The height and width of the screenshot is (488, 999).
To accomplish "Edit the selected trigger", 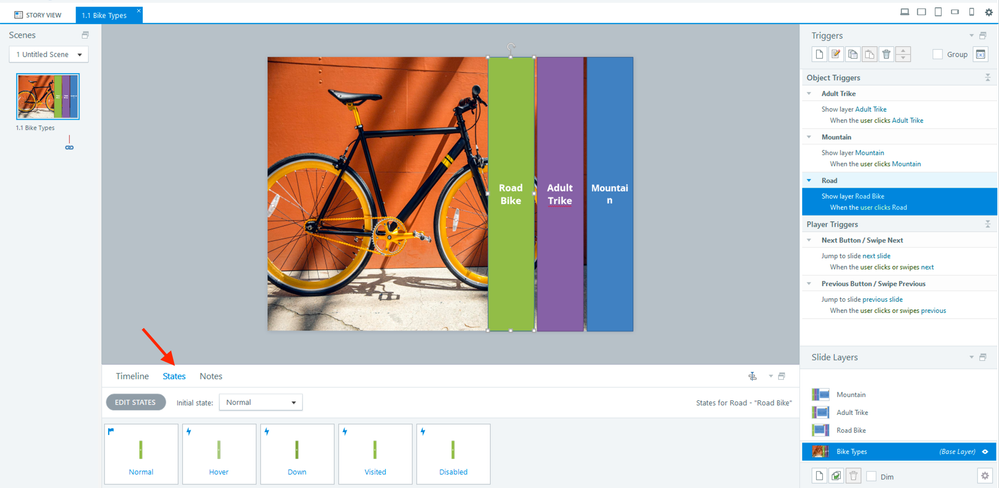I will coord(837,54).
